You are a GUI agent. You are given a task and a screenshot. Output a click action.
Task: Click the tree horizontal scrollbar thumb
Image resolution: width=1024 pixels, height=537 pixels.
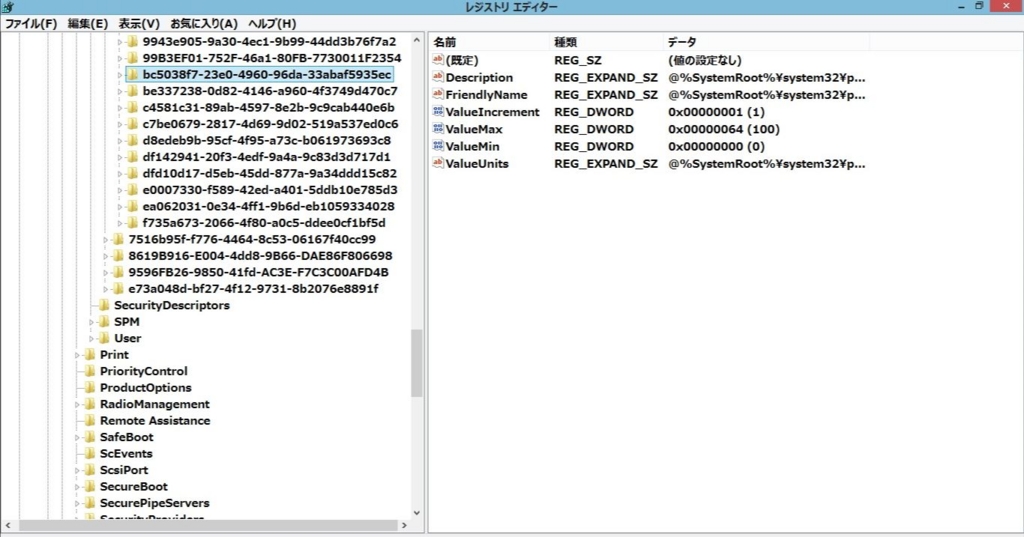208,525
